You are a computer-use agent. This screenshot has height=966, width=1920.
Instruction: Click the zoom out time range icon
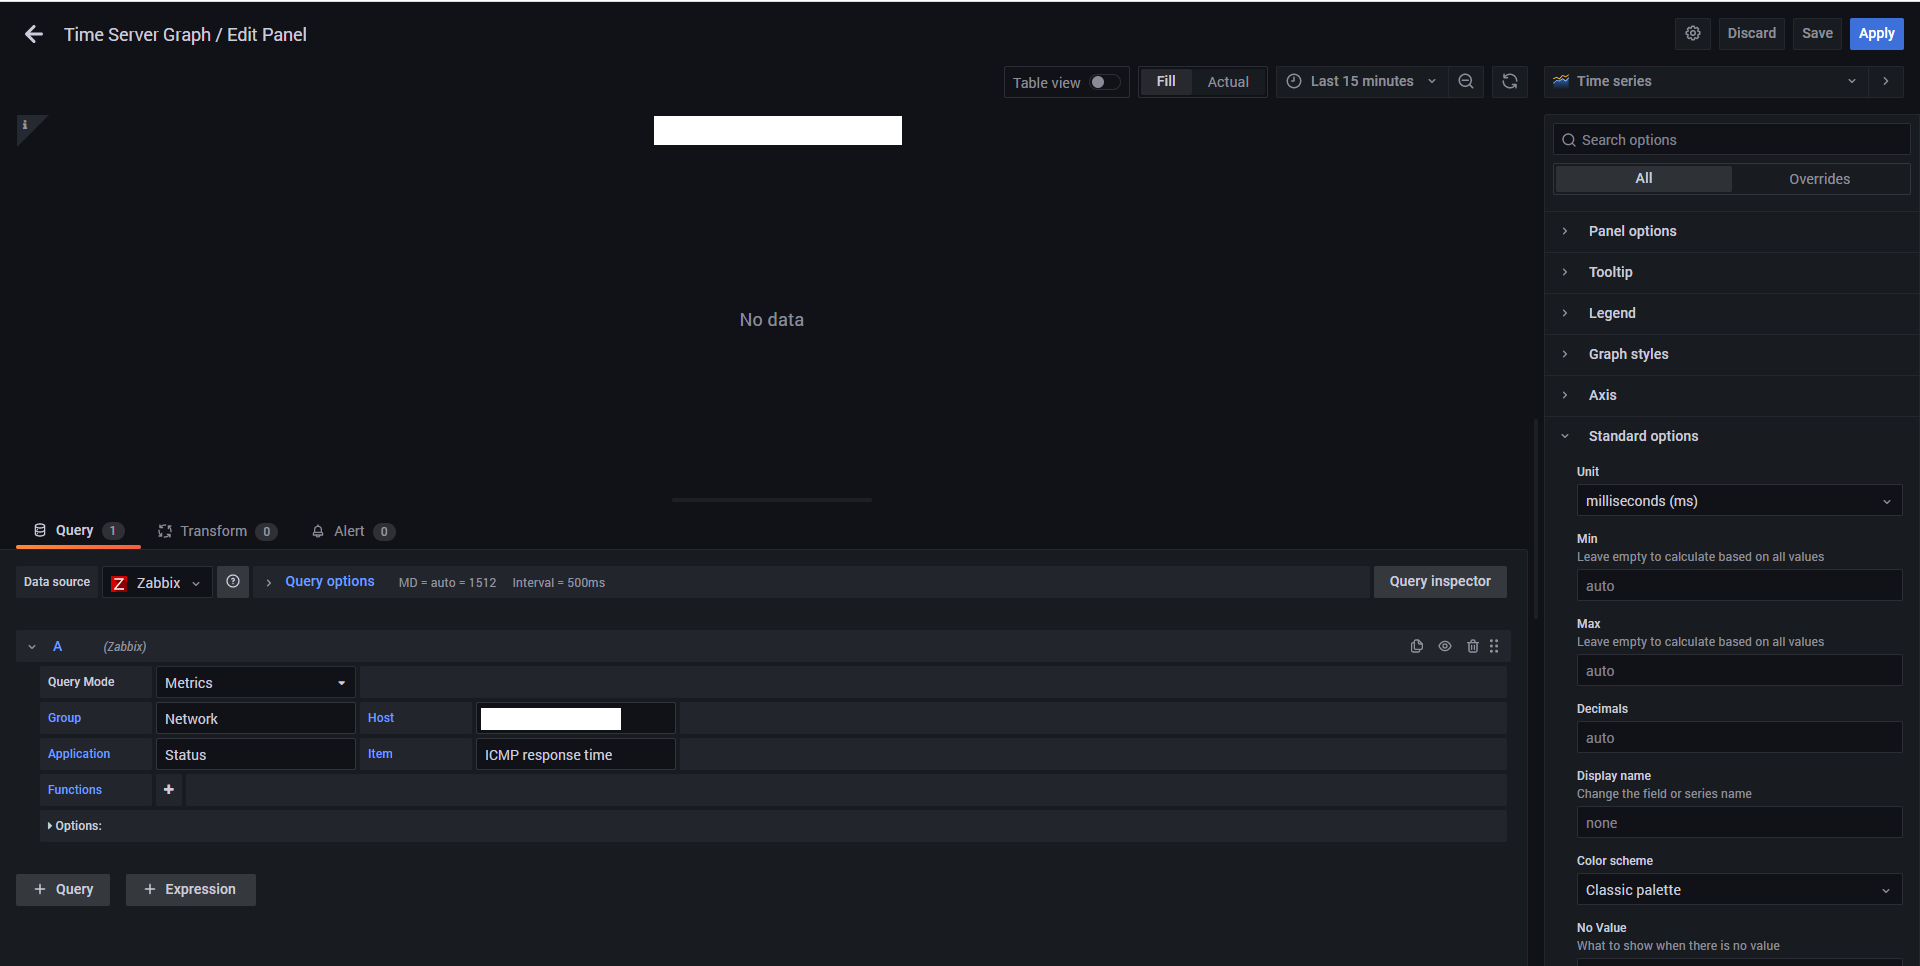tap(1466, 82)
